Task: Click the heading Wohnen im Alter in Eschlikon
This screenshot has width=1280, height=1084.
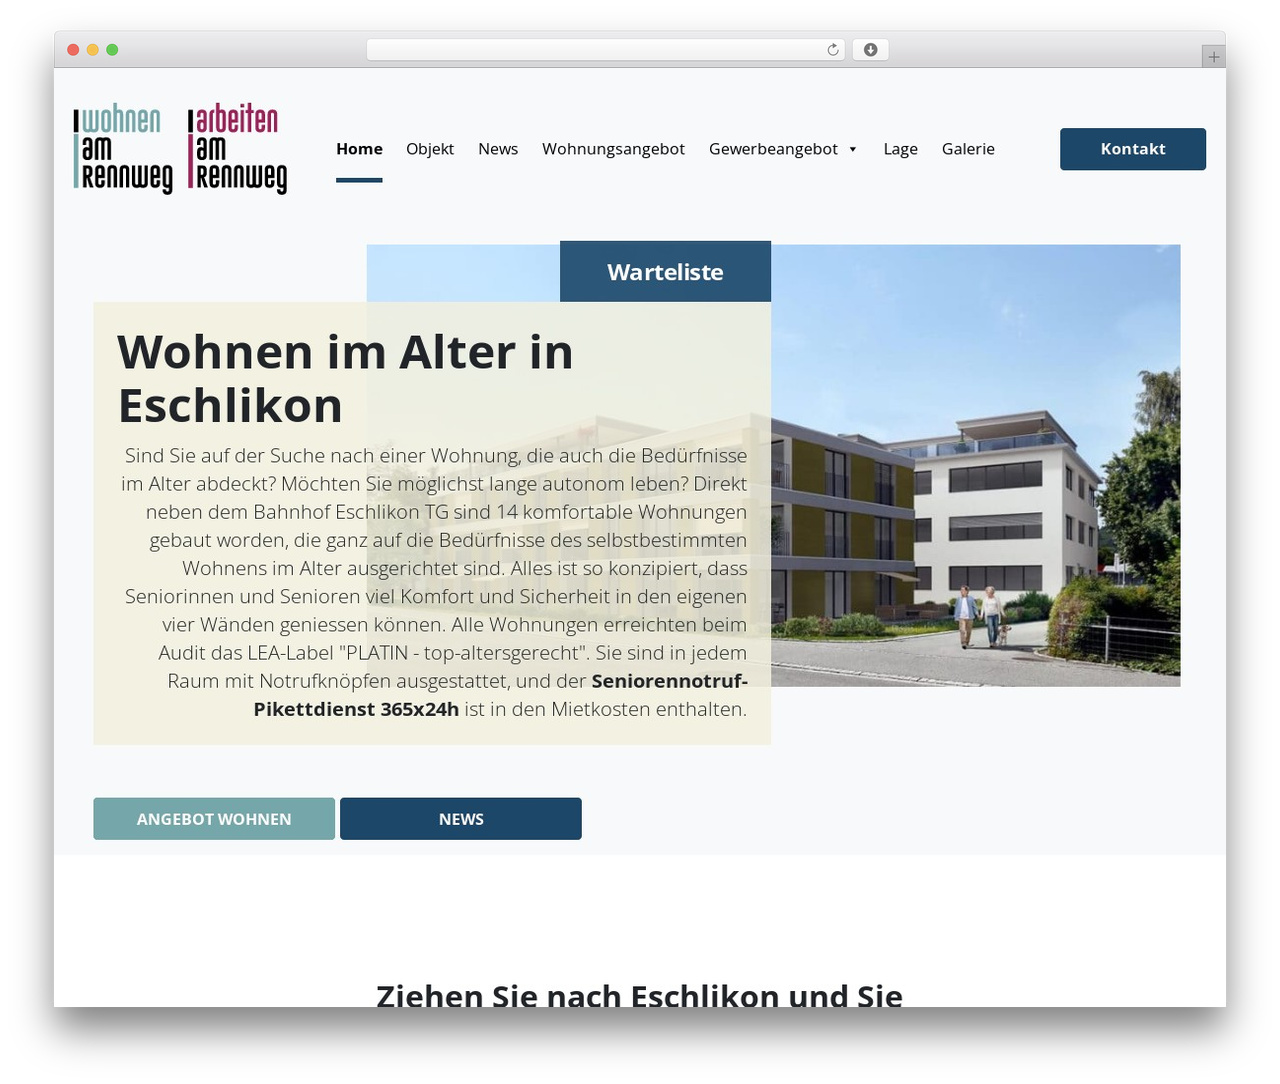Action: point(345,379)
